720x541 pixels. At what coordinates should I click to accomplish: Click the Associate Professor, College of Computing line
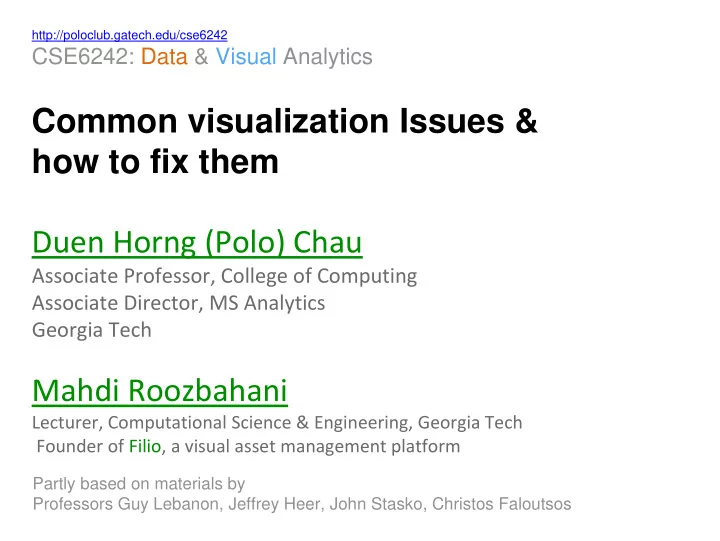tap(225, 276)
